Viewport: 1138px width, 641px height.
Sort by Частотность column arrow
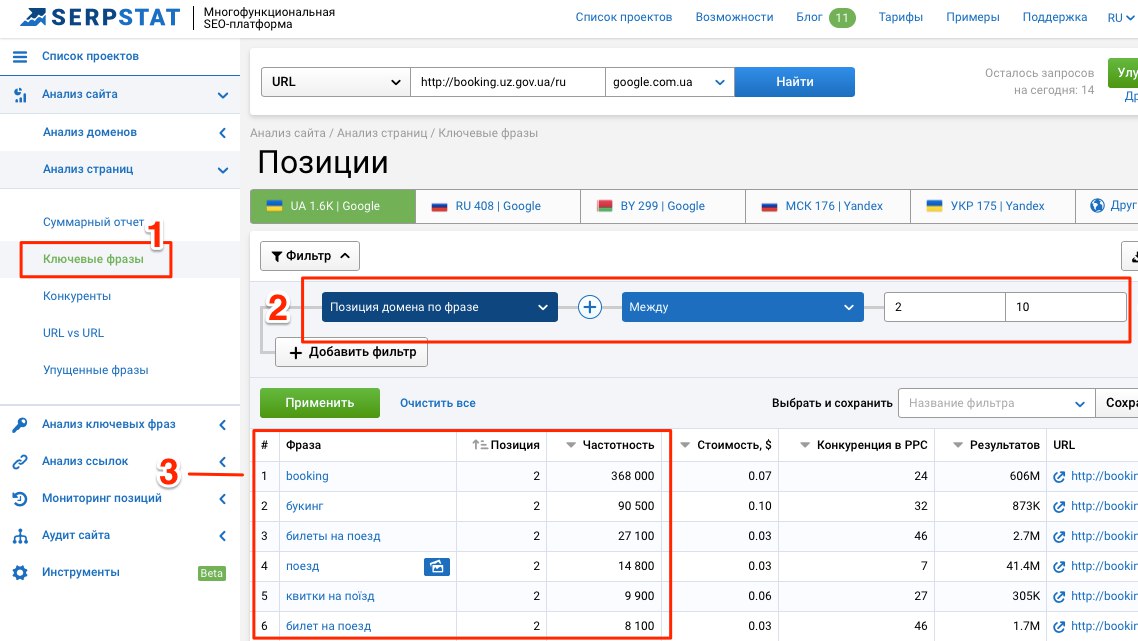pos(570,445)
